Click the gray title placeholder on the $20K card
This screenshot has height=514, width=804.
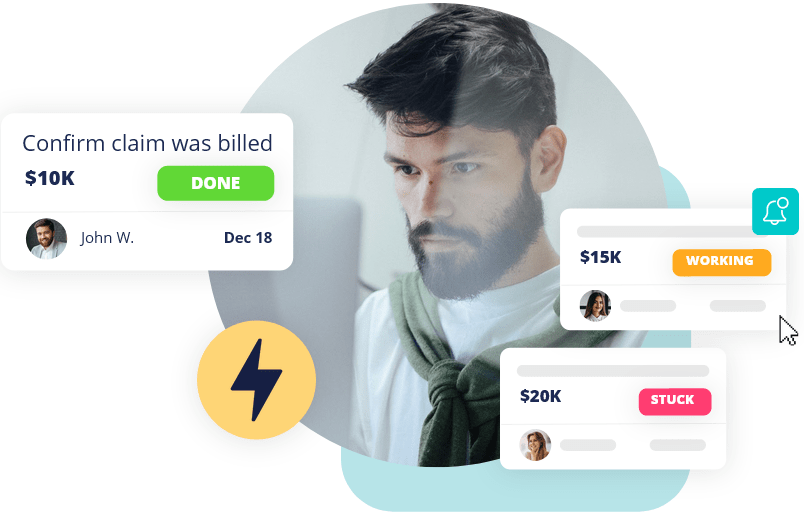click(613, 370)
